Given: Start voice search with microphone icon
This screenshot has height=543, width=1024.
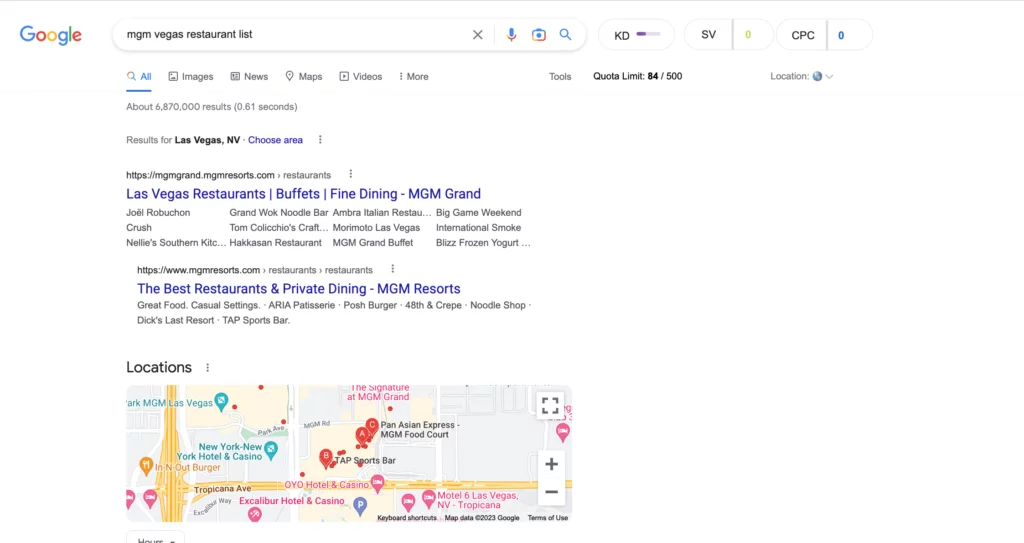Looking at the screenshot, I should click(511, 35).
